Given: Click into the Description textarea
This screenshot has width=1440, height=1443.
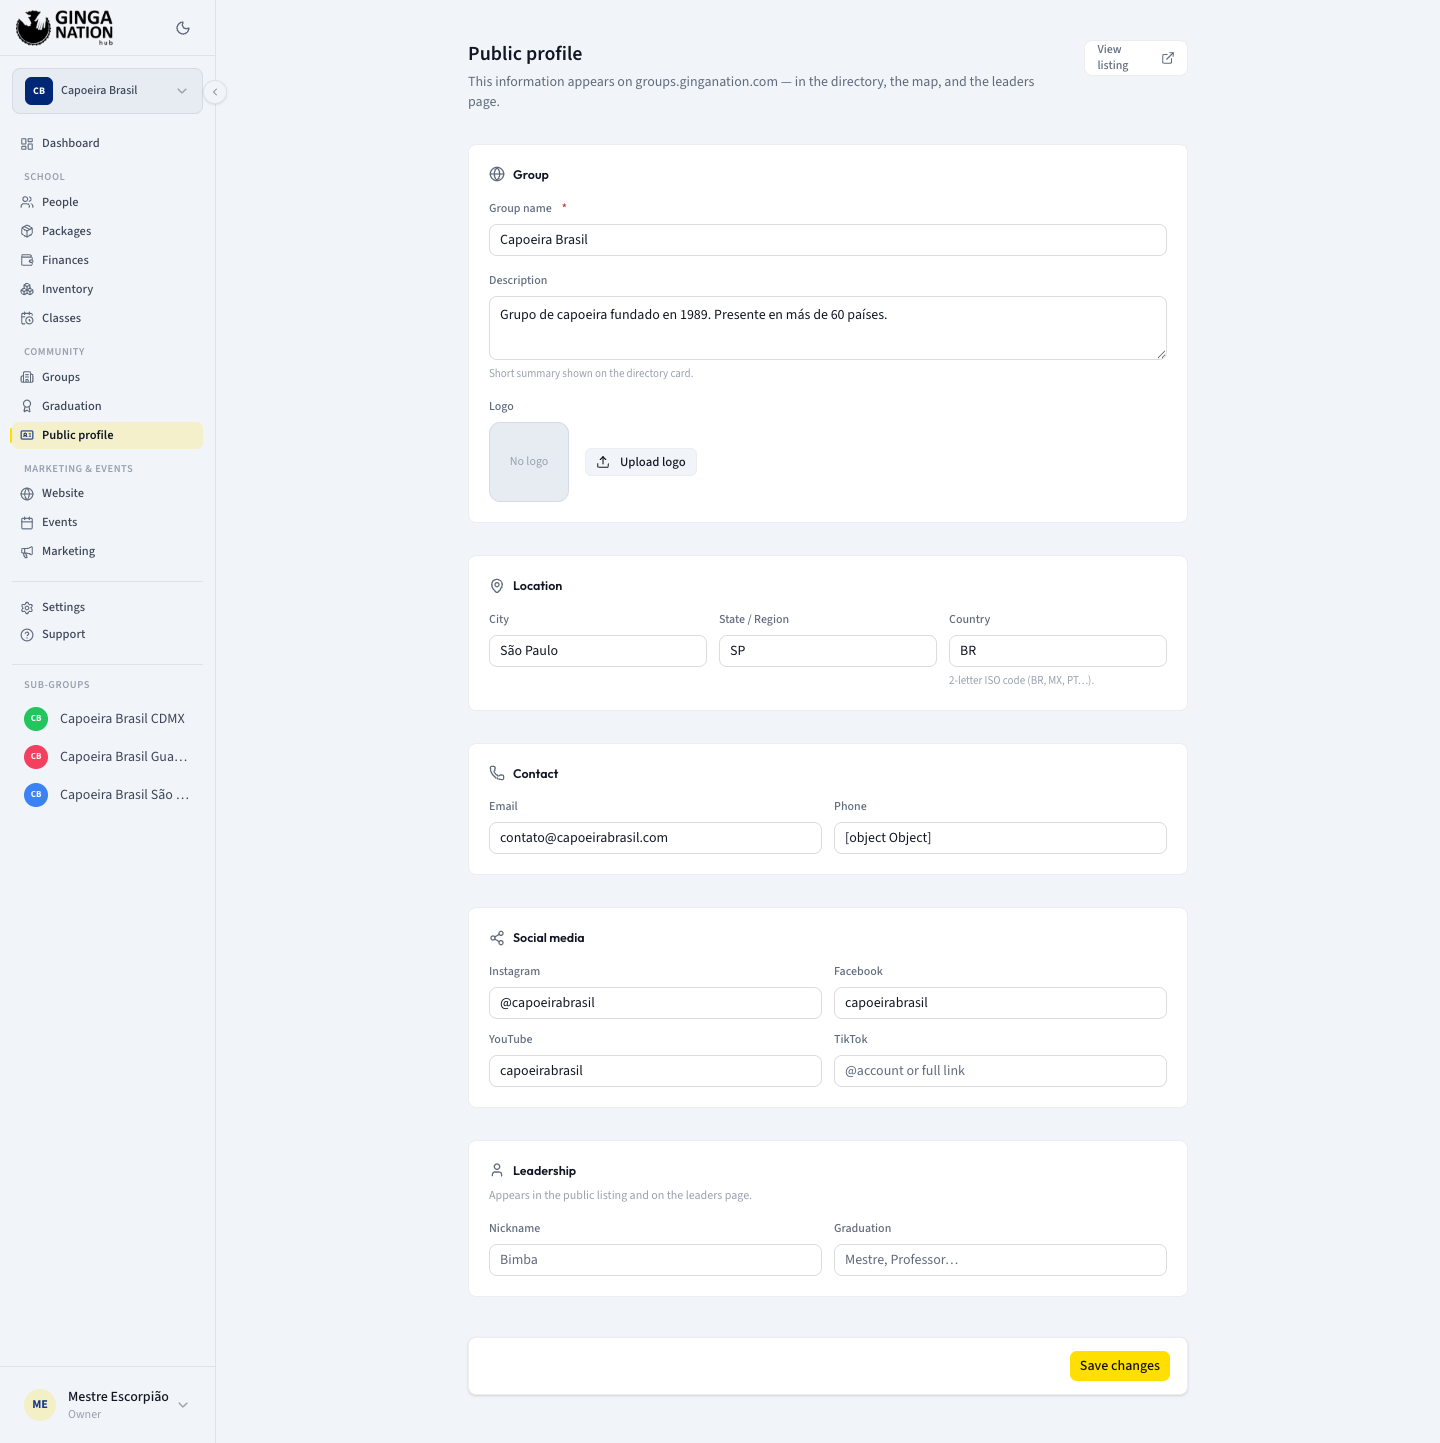Looking at the screenshot, I should pos(827,328).
